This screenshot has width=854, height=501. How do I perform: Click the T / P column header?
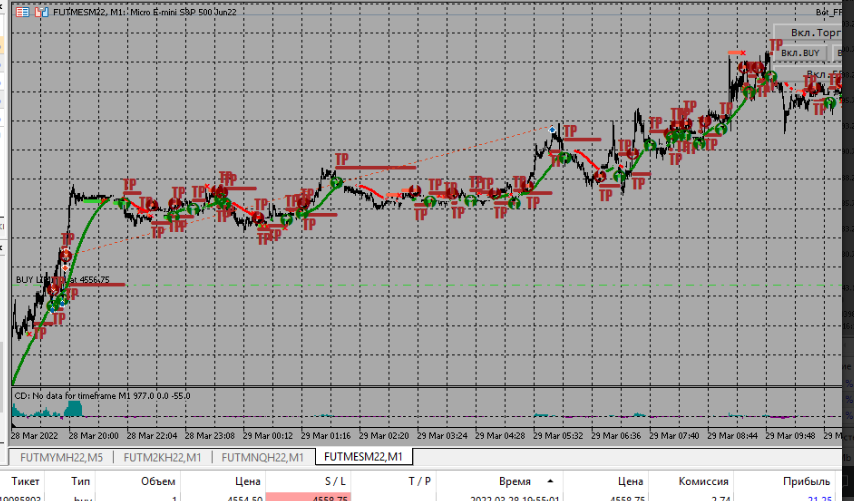(x=419, y=481)
